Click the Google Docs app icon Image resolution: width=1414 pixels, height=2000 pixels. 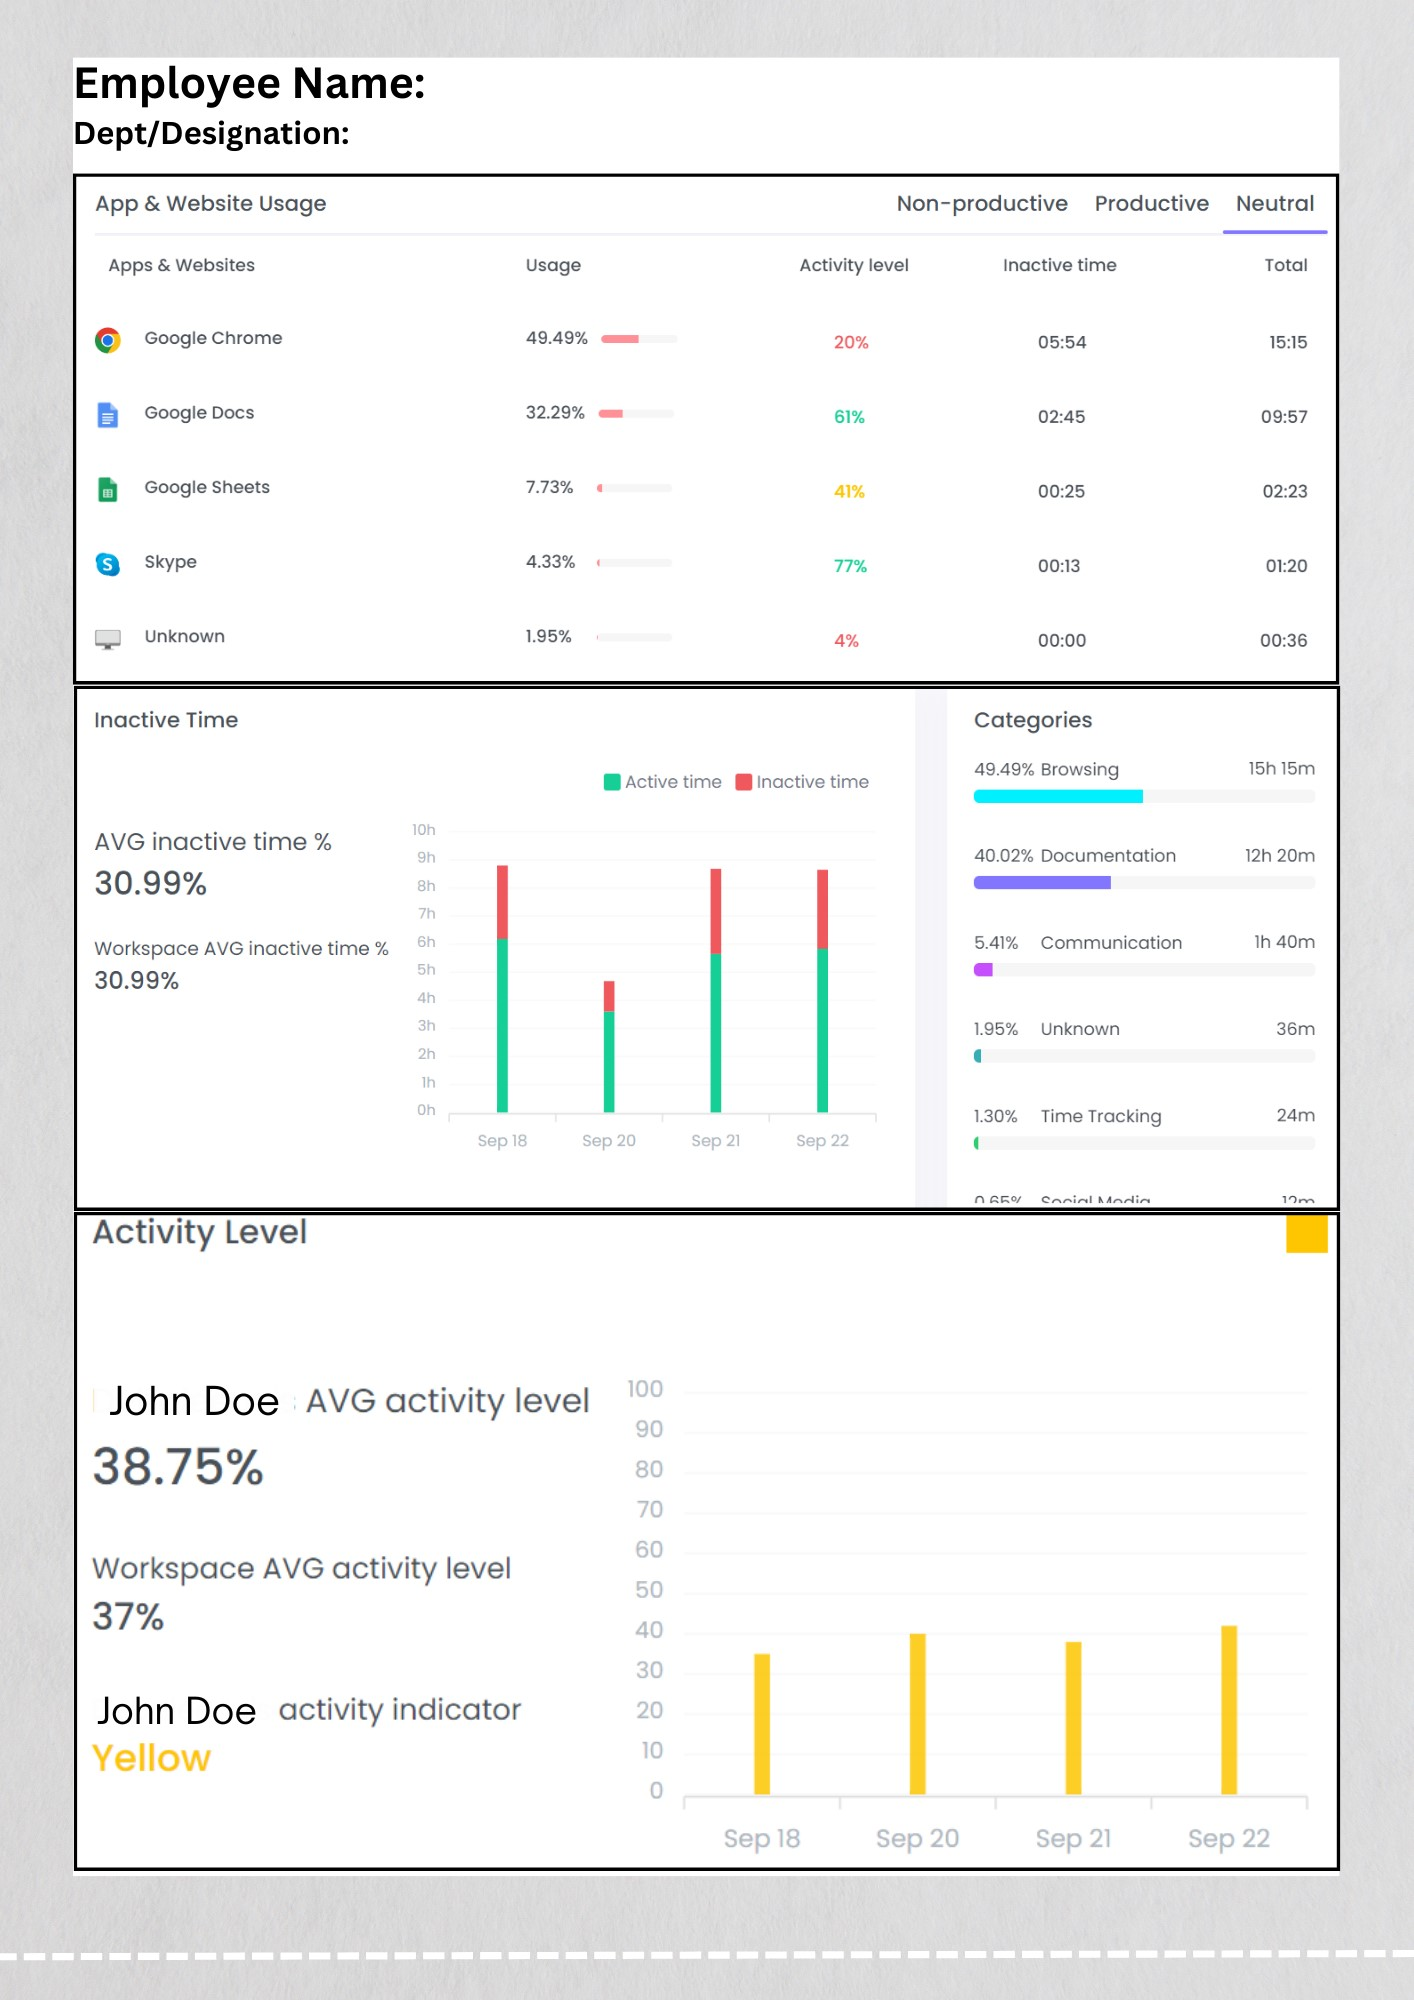pyautogui.click(x=108, y=414)
